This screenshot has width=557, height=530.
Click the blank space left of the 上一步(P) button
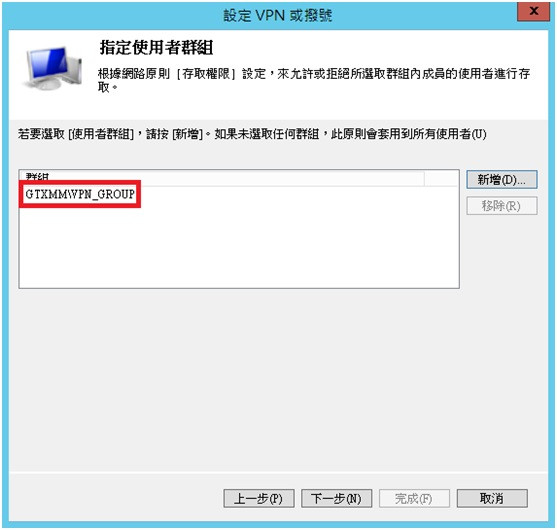117,499
